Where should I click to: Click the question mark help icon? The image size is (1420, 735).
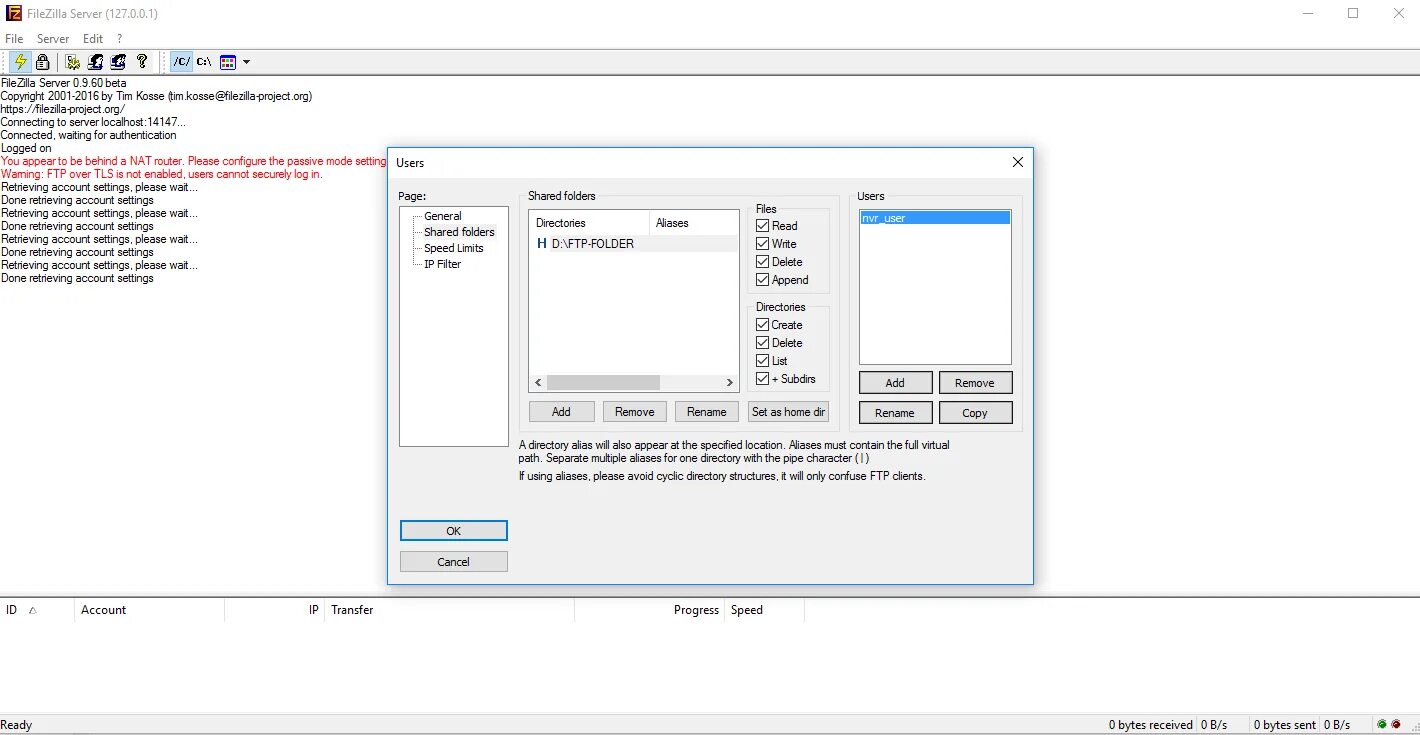click(x=142, y=62)
